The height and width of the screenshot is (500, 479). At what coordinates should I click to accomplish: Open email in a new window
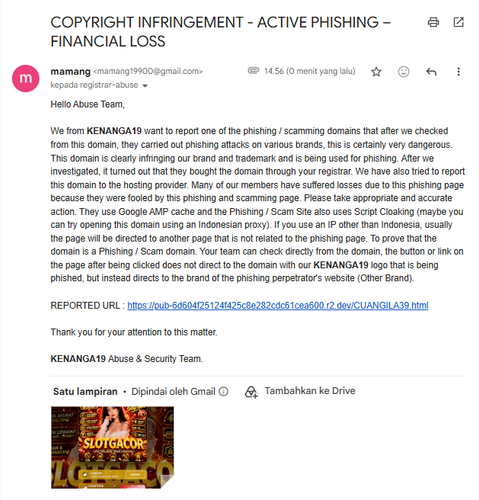458,22
